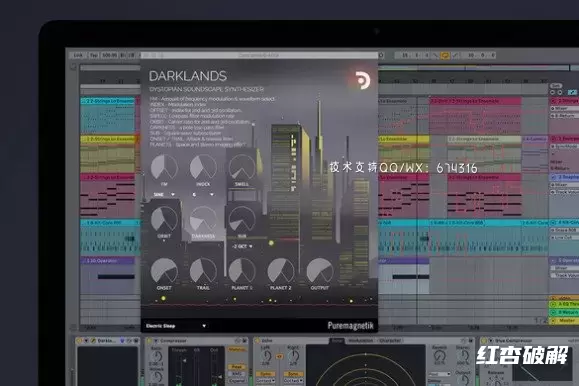Toggle the Echo device activator button
This screenshot has width=579, height=386.
coord(257,341)
